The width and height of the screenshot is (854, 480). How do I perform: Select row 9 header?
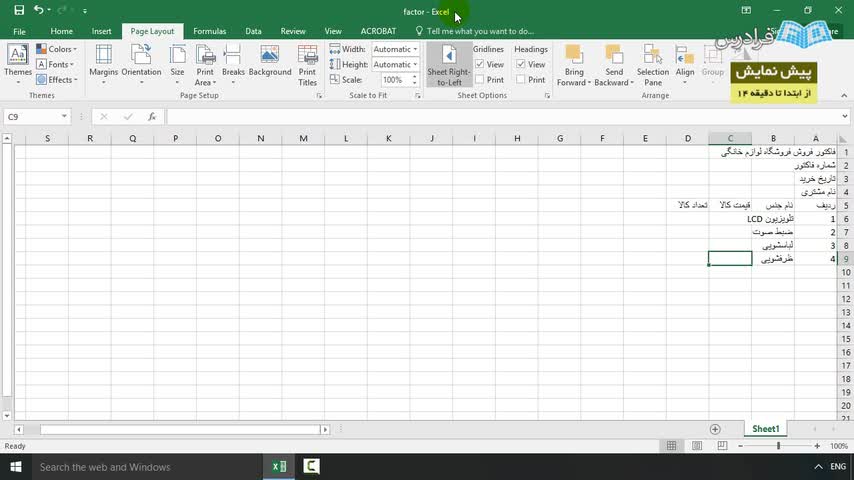click(845, 259)
